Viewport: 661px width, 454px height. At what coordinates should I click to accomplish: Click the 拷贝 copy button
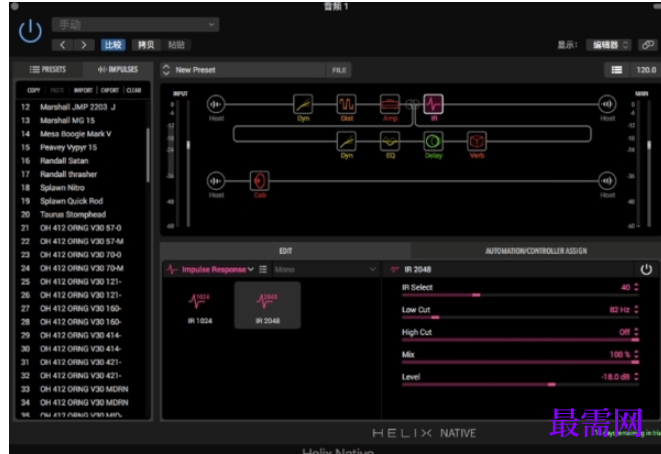146,45
